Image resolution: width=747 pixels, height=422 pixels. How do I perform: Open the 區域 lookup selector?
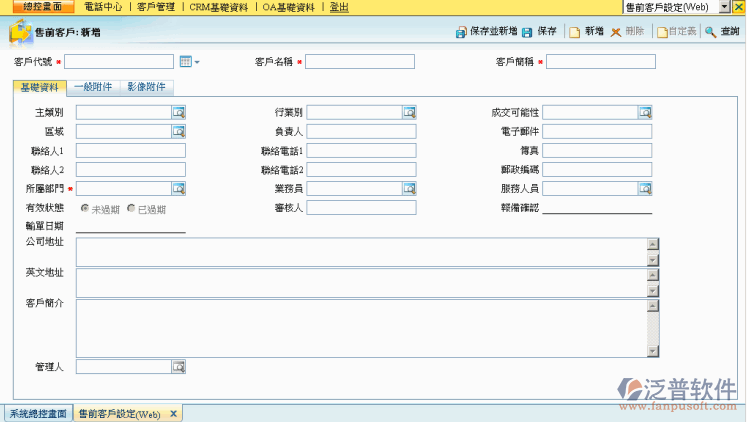click(x=179, y=131)
